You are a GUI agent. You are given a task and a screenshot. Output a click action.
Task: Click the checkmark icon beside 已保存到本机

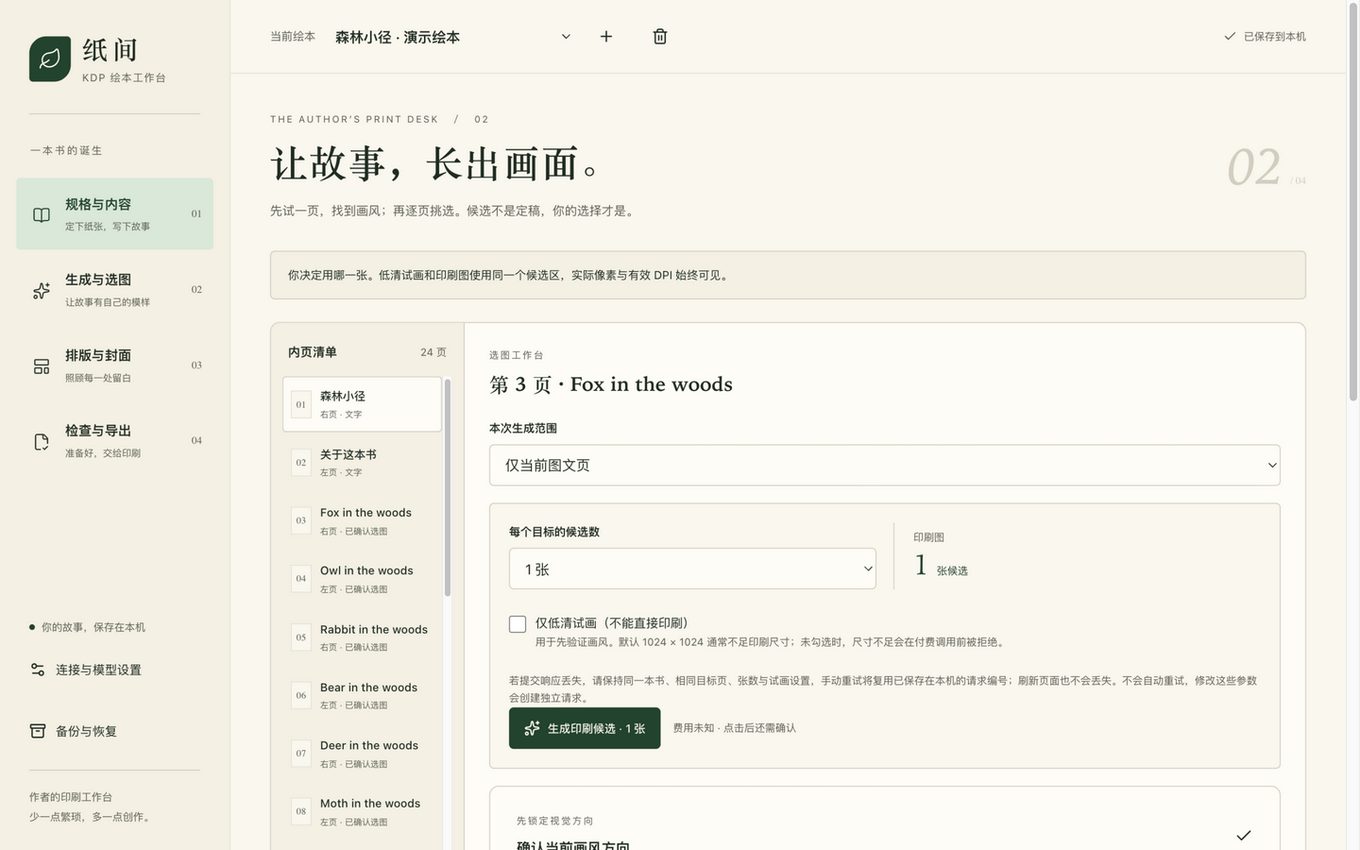pos(1230,36)
